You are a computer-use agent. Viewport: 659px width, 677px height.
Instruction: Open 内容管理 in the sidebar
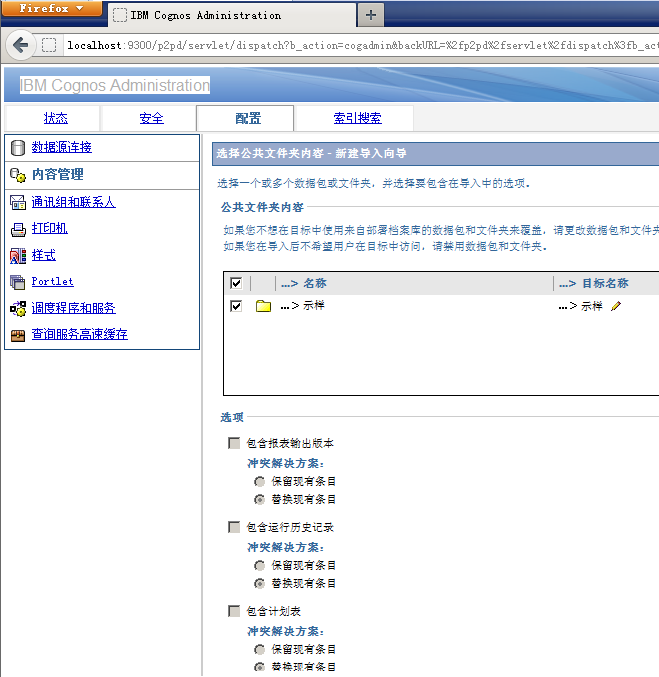click(x=57, y=174)
